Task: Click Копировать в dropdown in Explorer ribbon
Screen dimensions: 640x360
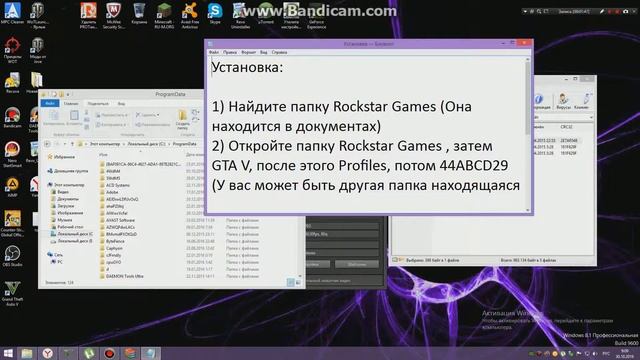Action: pyautogui.click(x=111, y=124)
